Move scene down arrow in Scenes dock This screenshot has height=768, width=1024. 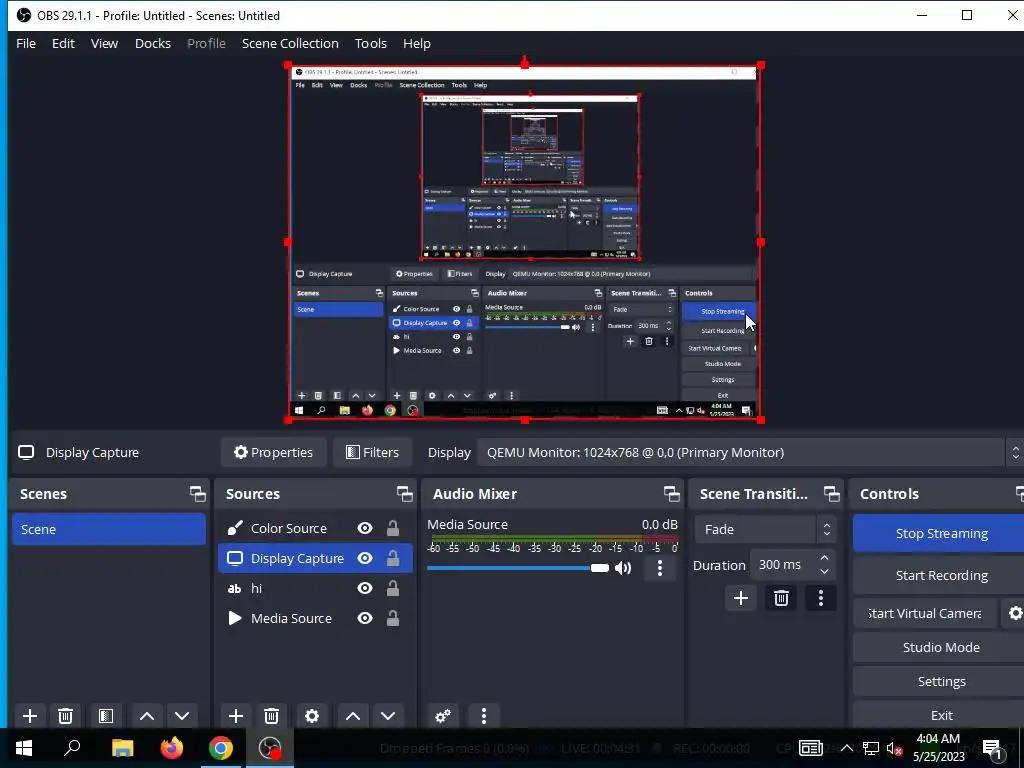[182, 716]
